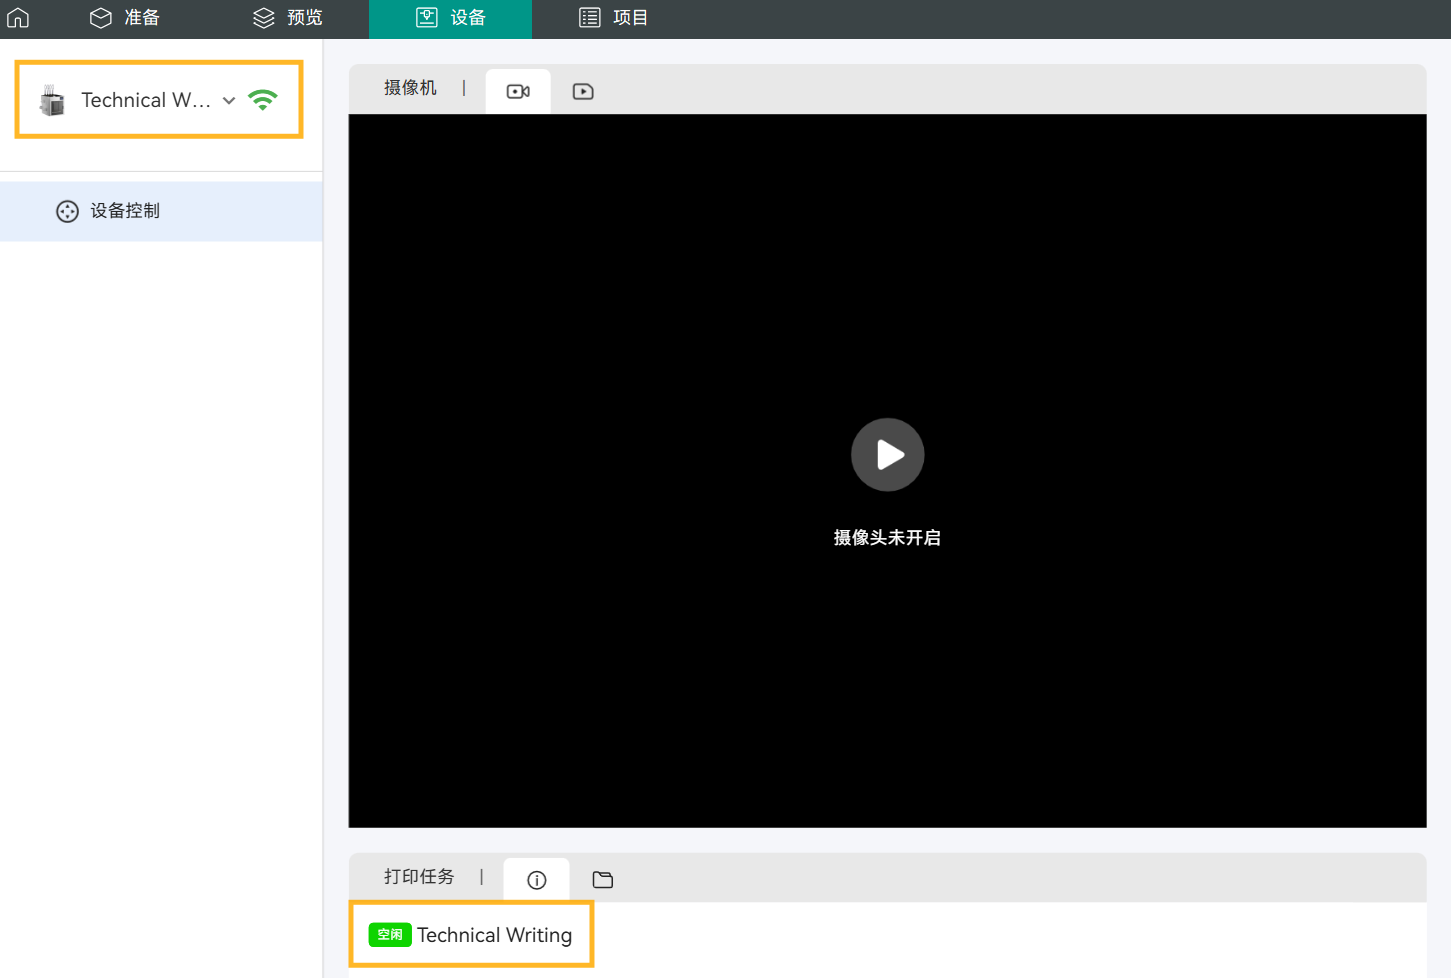Viewport: 1451px width, 978px height.
Task: Show print task info icon tab
Action: (537, 880)
